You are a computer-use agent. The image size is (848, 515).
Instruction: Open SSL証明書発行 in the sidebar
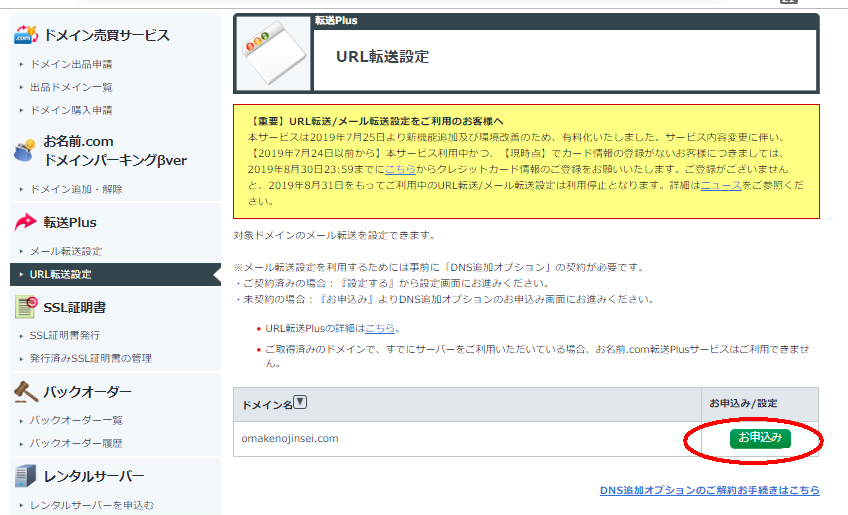click(x=65, y=335)
